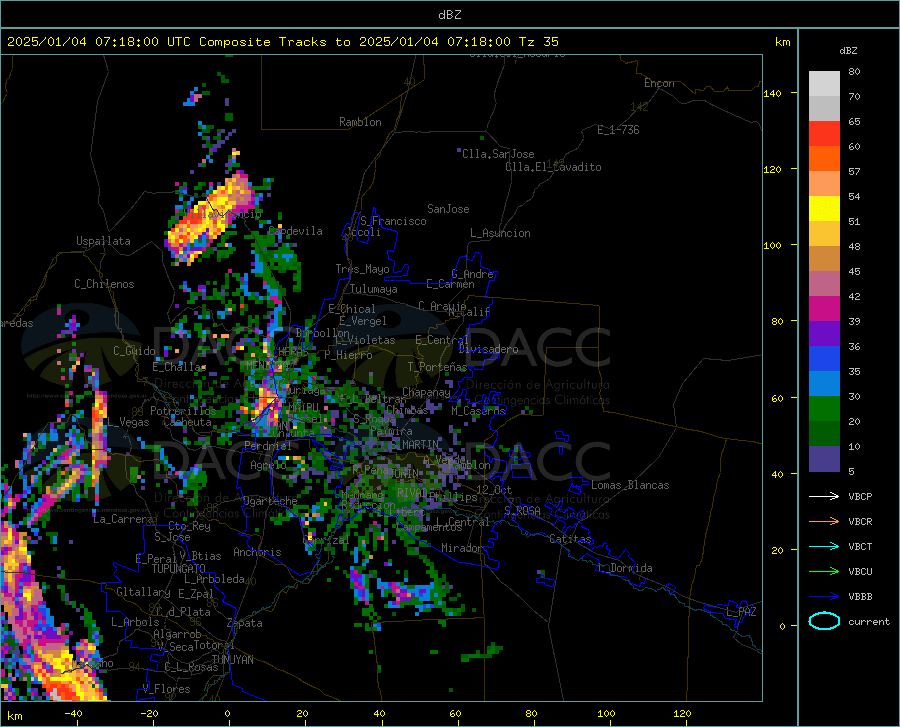Click the blue VBBB arrow legend icon
The width and height of the screenshot is (900, 727).
click(x=824, y=597)
